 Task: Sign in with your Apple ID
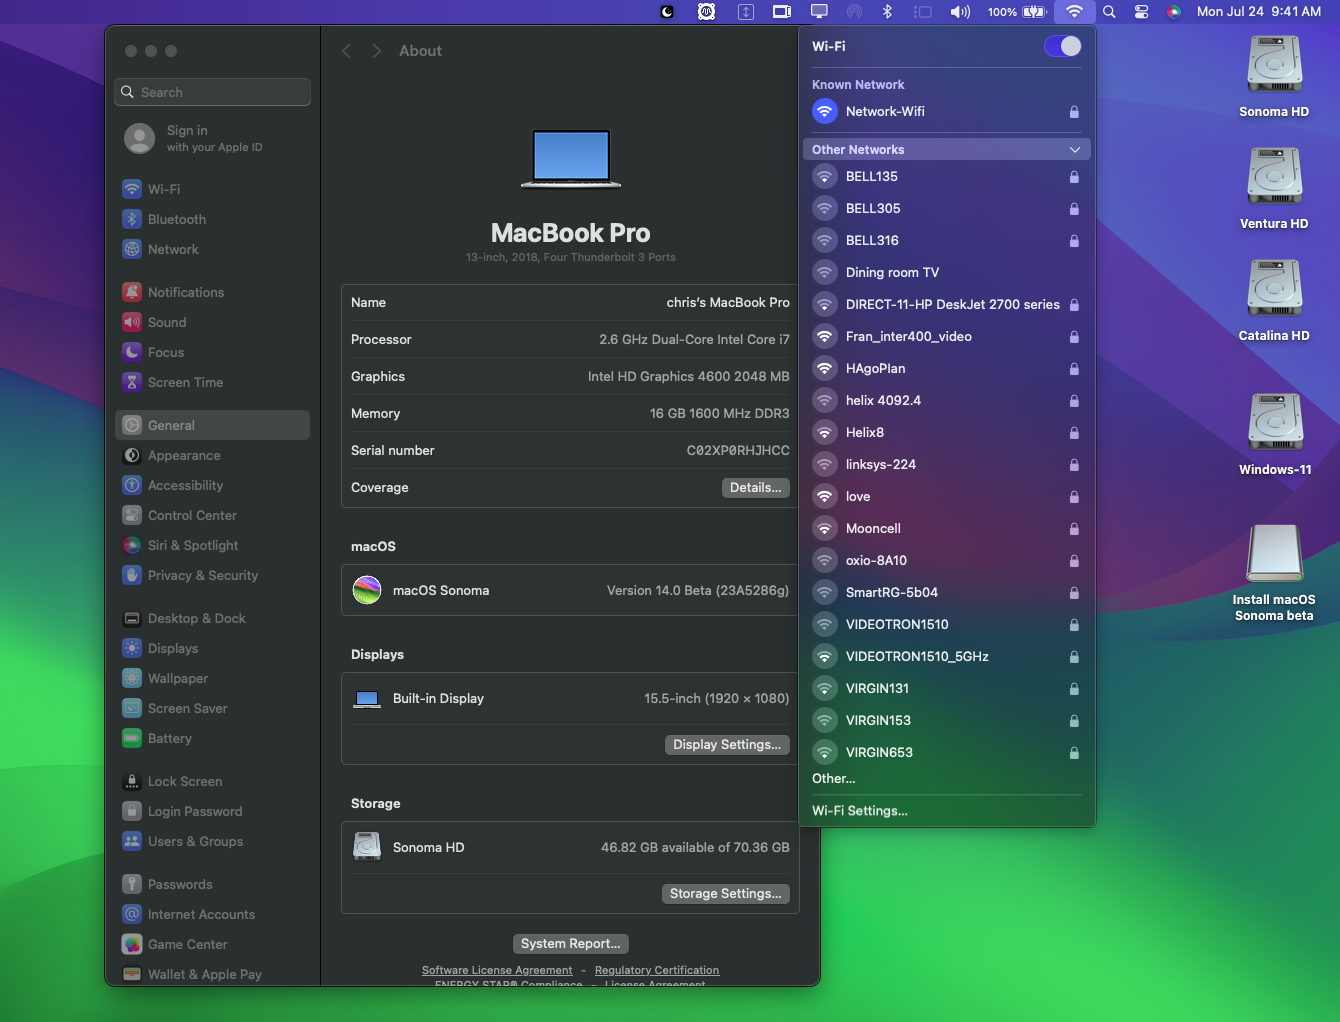(x=212, y=138)
